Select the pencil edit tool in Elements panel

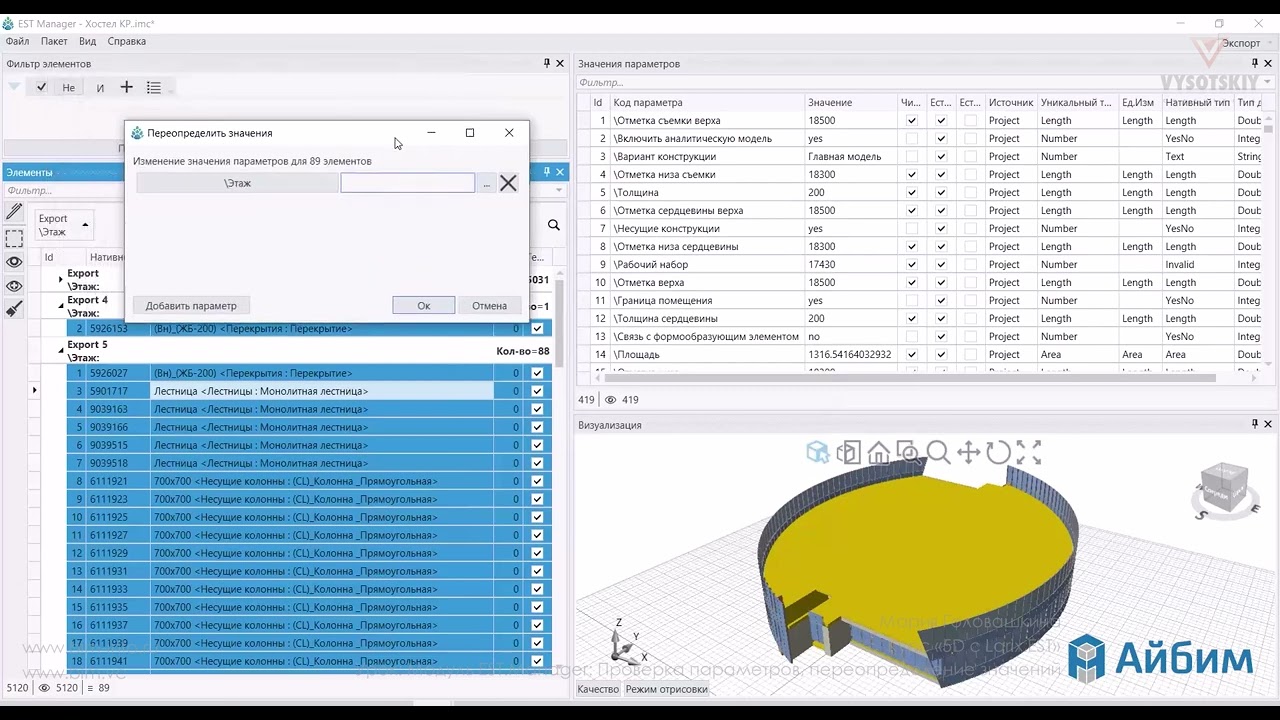coord(14,212)
